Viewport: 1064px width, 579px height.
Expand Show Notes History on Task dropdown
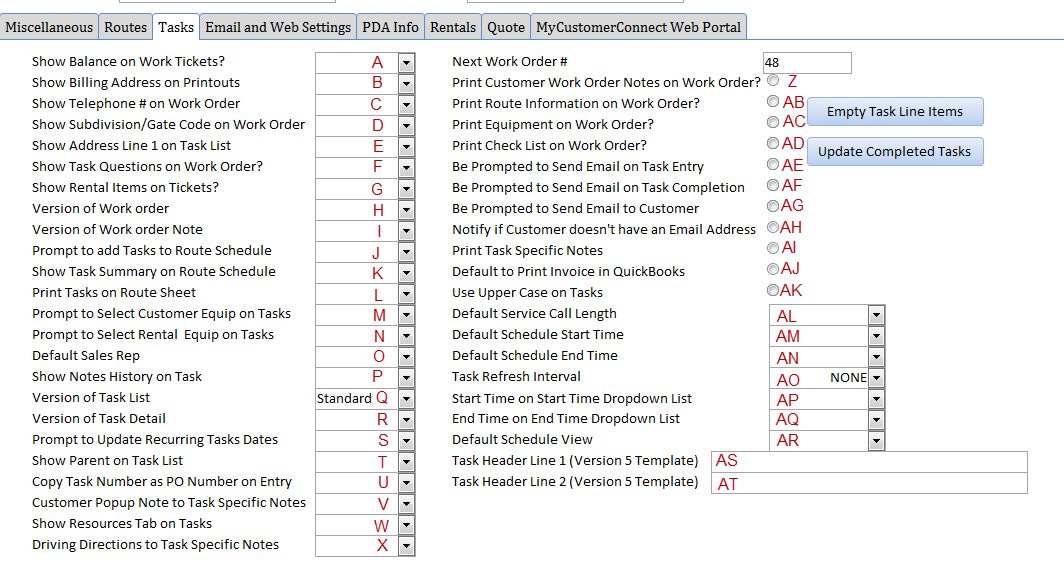[x=406, y=379]
